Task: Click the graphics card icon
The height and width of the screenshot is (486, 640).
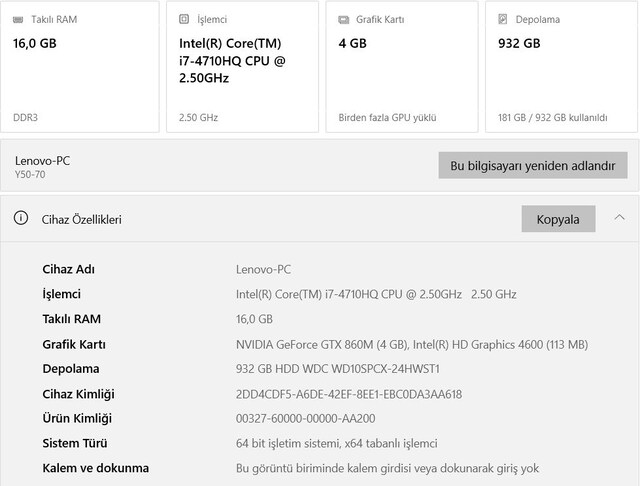Action: pyautogui.click(x=344, y=20)
